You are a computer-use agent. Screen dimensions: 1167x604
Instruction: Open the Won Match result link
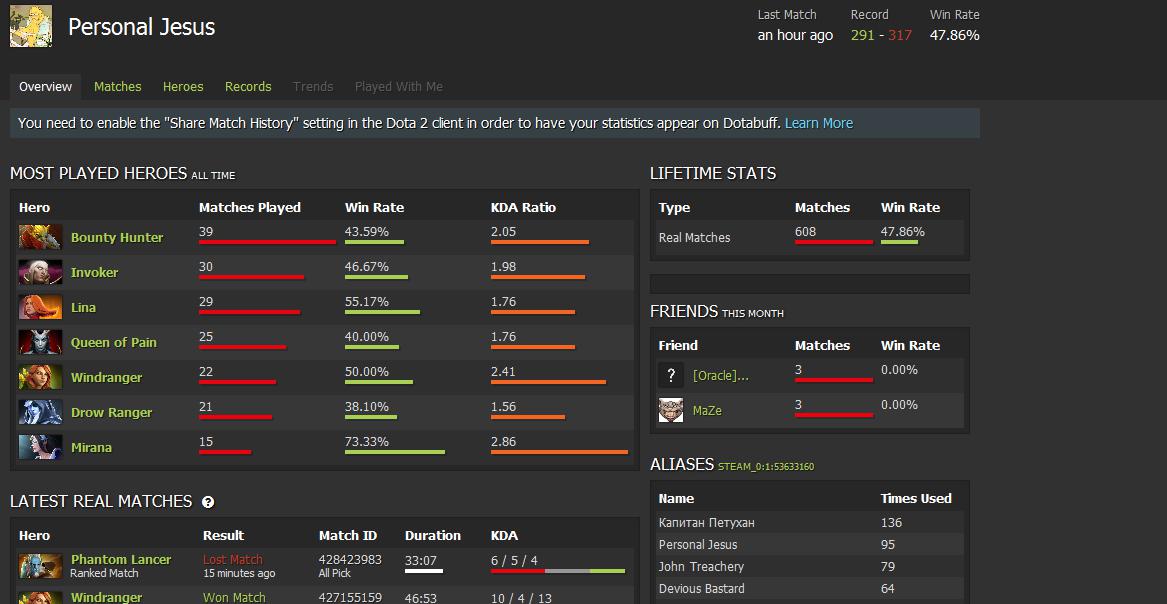(234, 597)
